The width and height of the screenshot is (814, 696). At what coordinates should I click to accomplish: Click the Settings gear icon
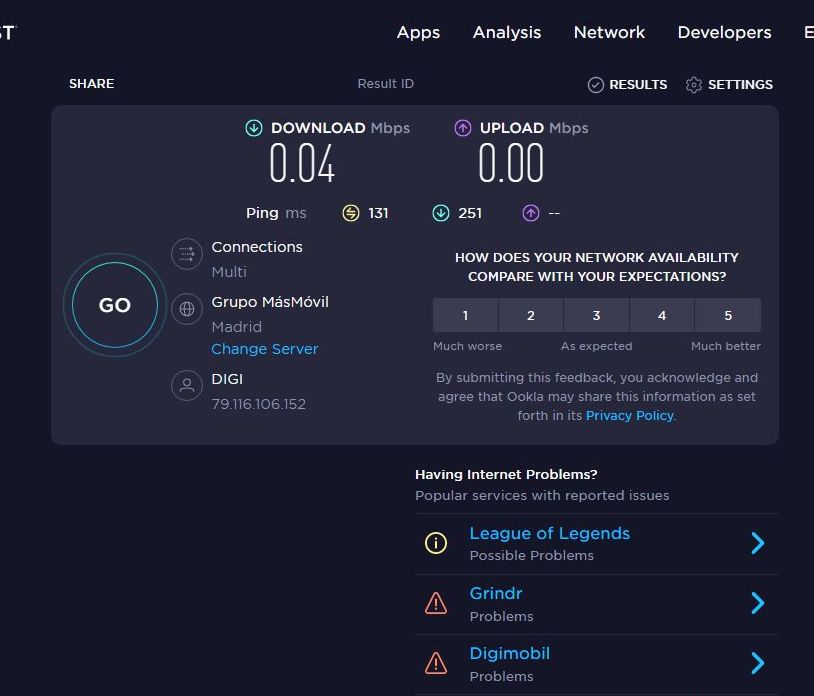coord(694,85)
